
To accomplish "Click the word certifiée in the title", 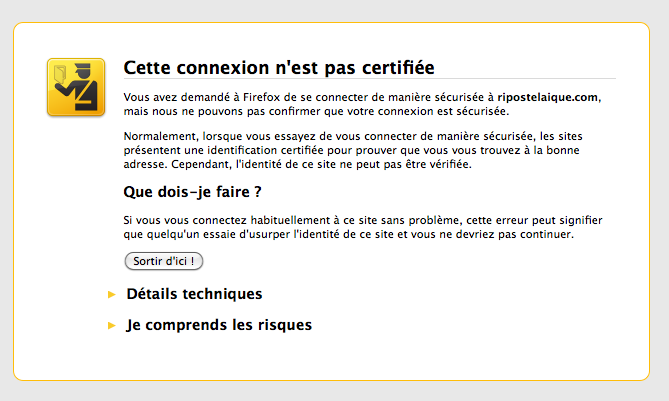I will click(x=398, y=68).
